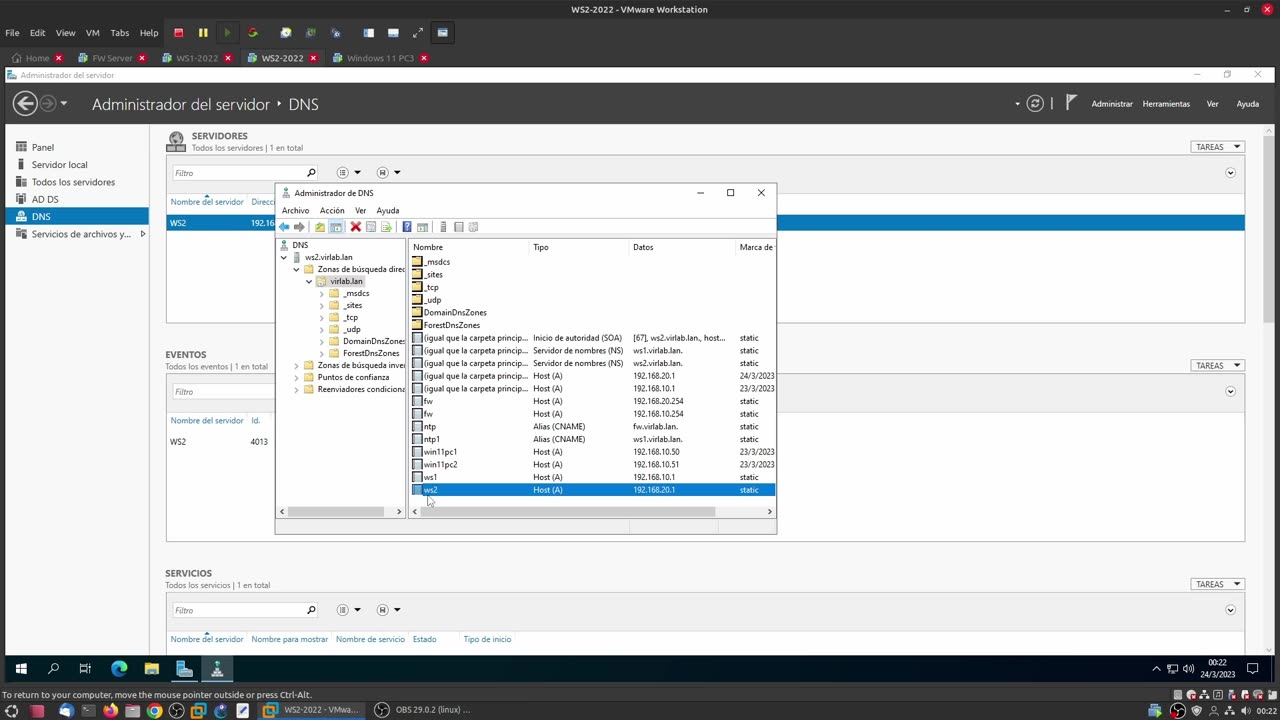Click the Up one level folder icon

point(320,227)
